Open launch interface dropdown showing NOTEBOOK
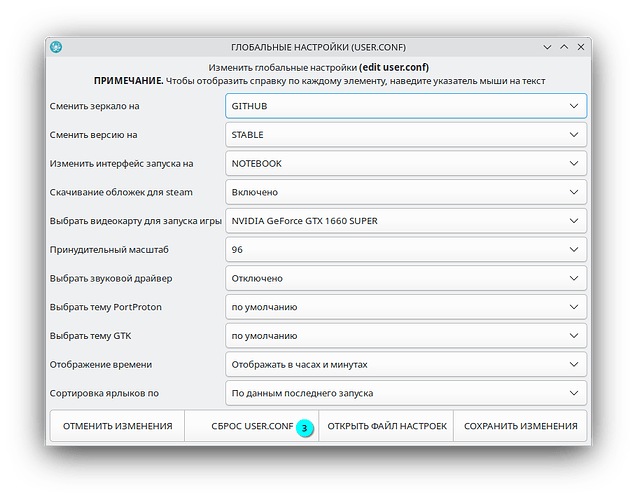Image resolution: width=637 pixels, height=499 pixels. pyautogui.click(x=405, y=163)
